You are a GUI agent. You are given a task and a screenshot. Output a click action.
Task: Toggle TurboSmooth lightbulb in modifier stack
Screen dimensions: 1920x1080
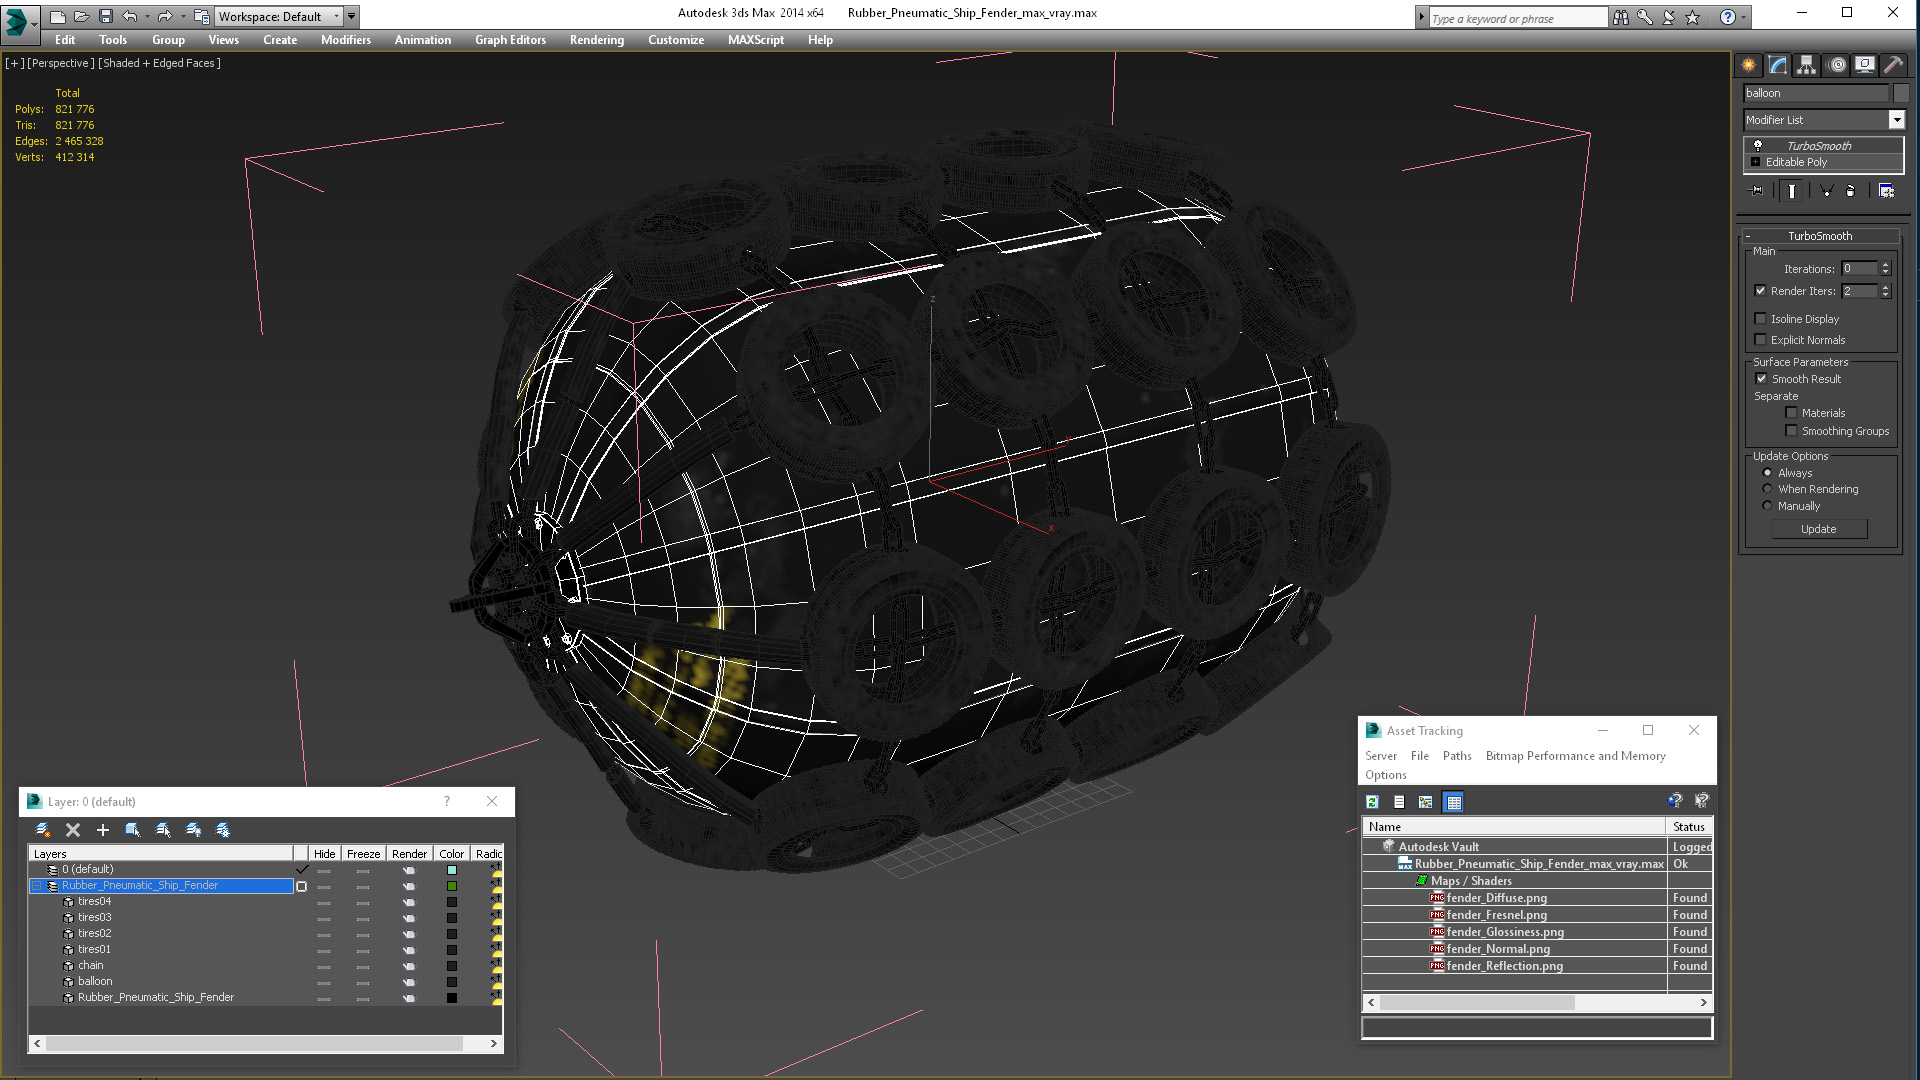1757,146
